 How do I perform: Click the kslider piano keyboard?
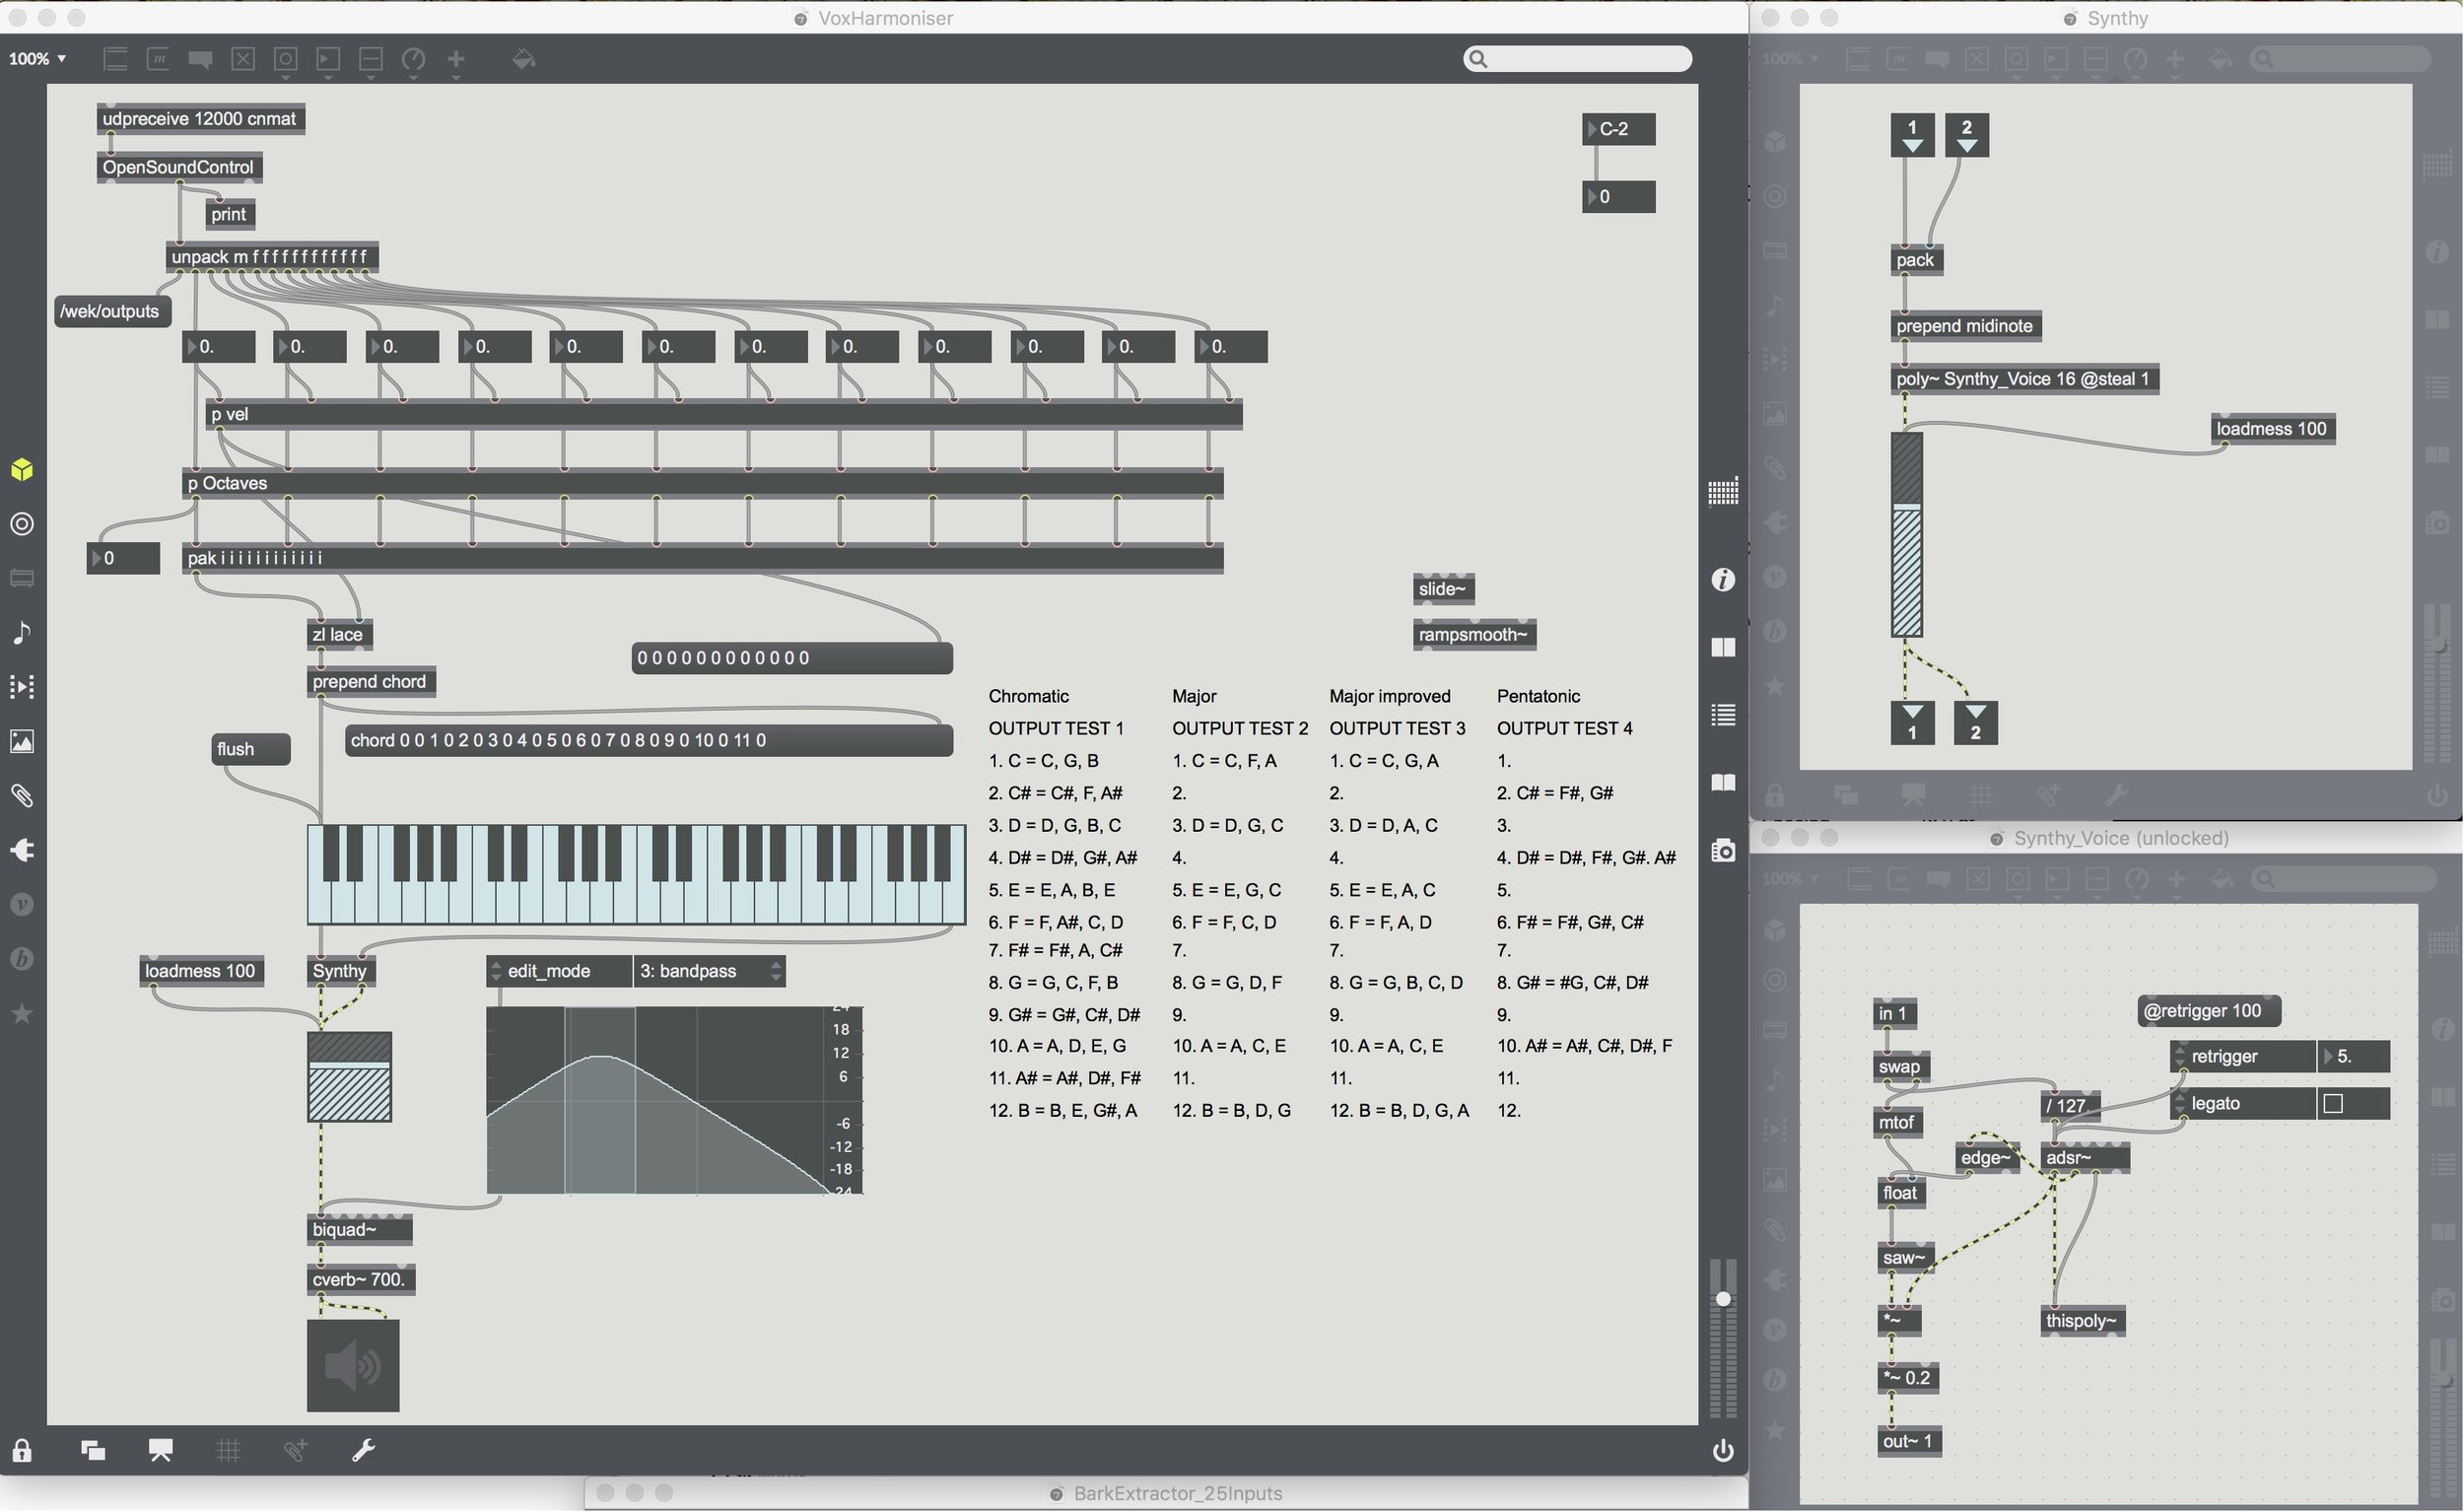tap(636, 874)
